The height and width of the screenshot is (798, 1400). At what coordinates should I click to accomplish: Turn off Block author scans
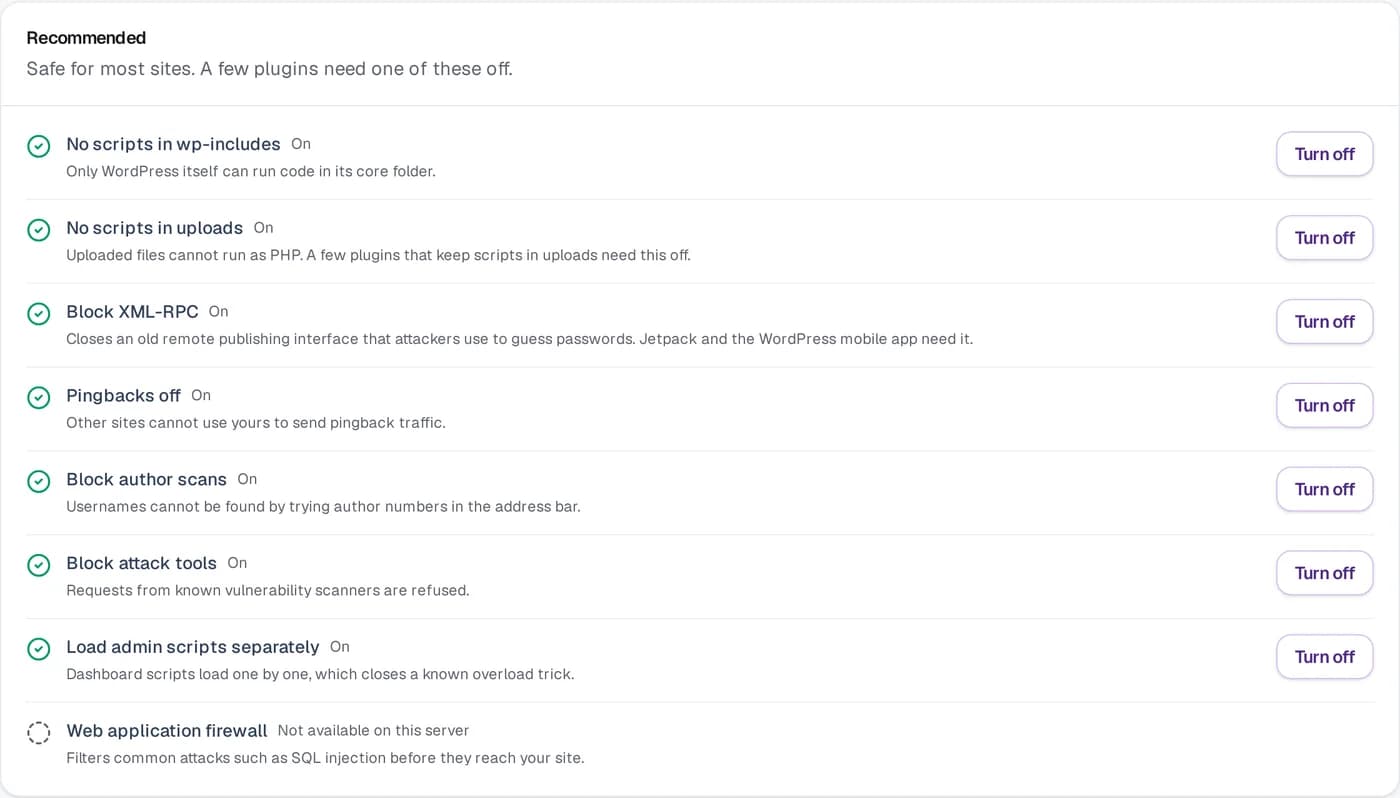pyautogui.click(x=1324, y=489)
